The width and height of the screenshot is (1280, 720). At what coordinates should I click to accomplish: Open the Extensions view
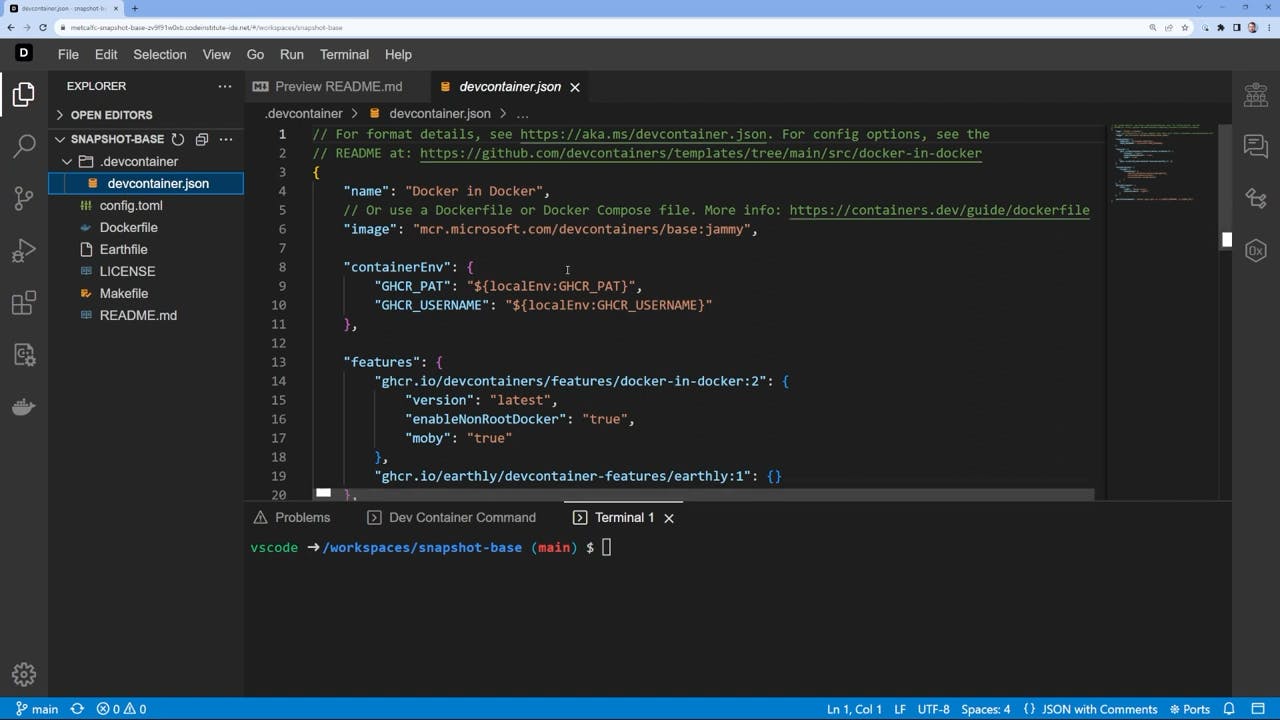click(24, 303)
